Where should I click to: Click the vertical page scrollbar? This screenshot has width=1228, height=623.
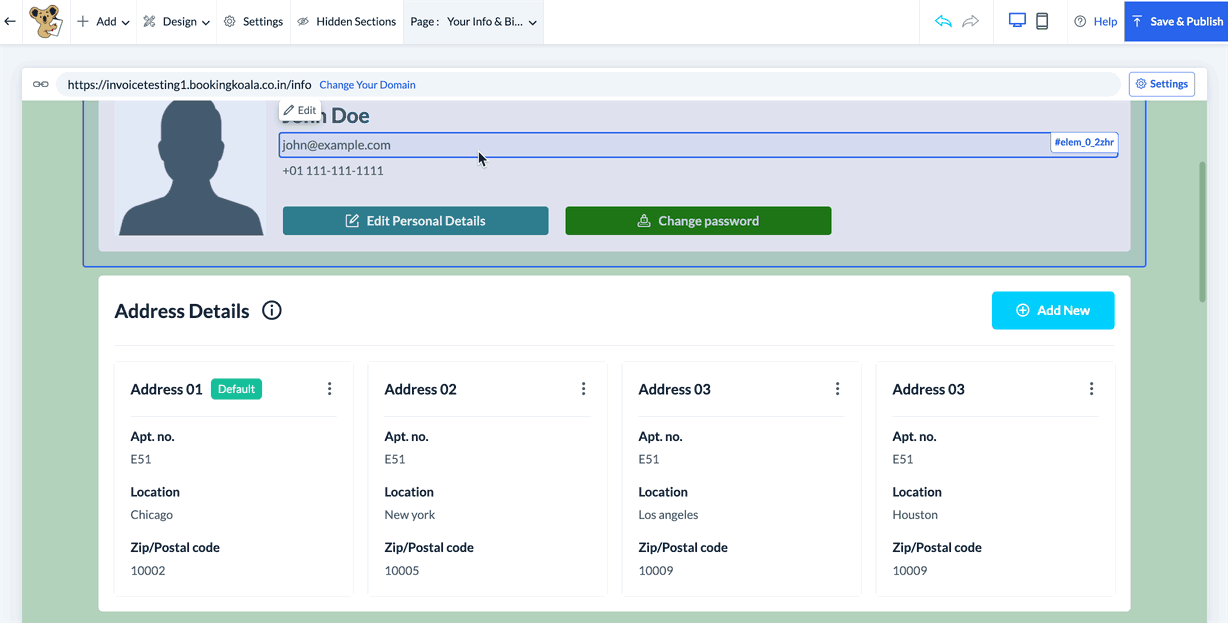(1202, 230)
